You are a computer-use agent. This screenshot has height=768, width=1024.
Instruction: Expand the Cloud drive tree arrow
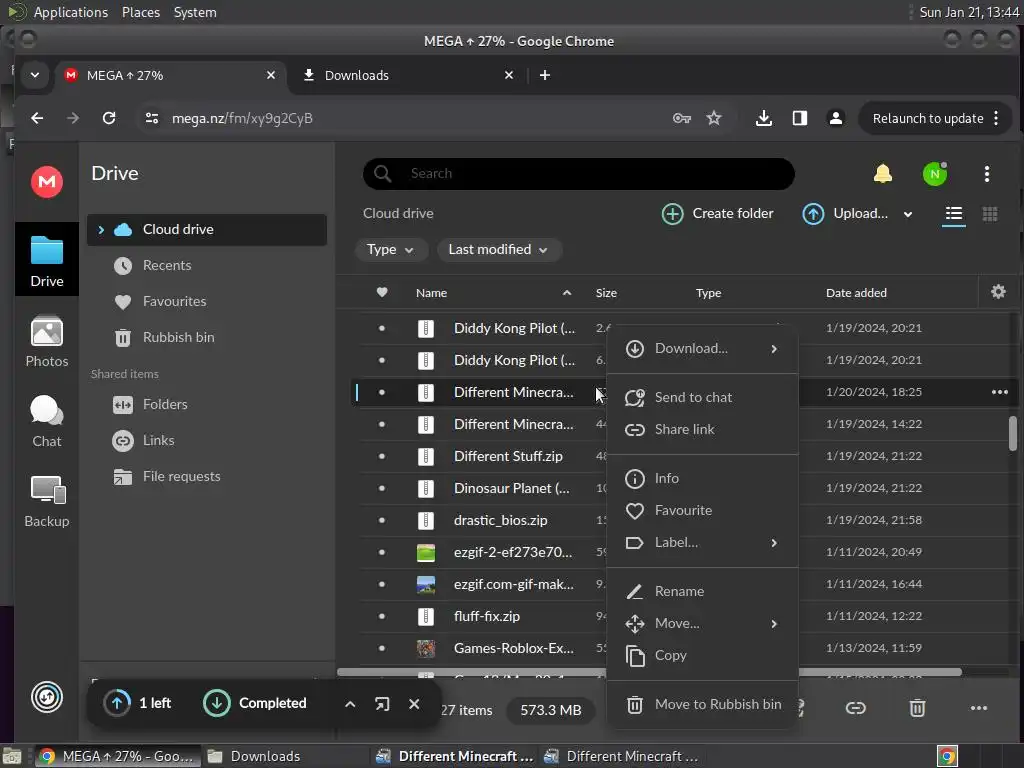pyautogui.click(x=101, y=229)
